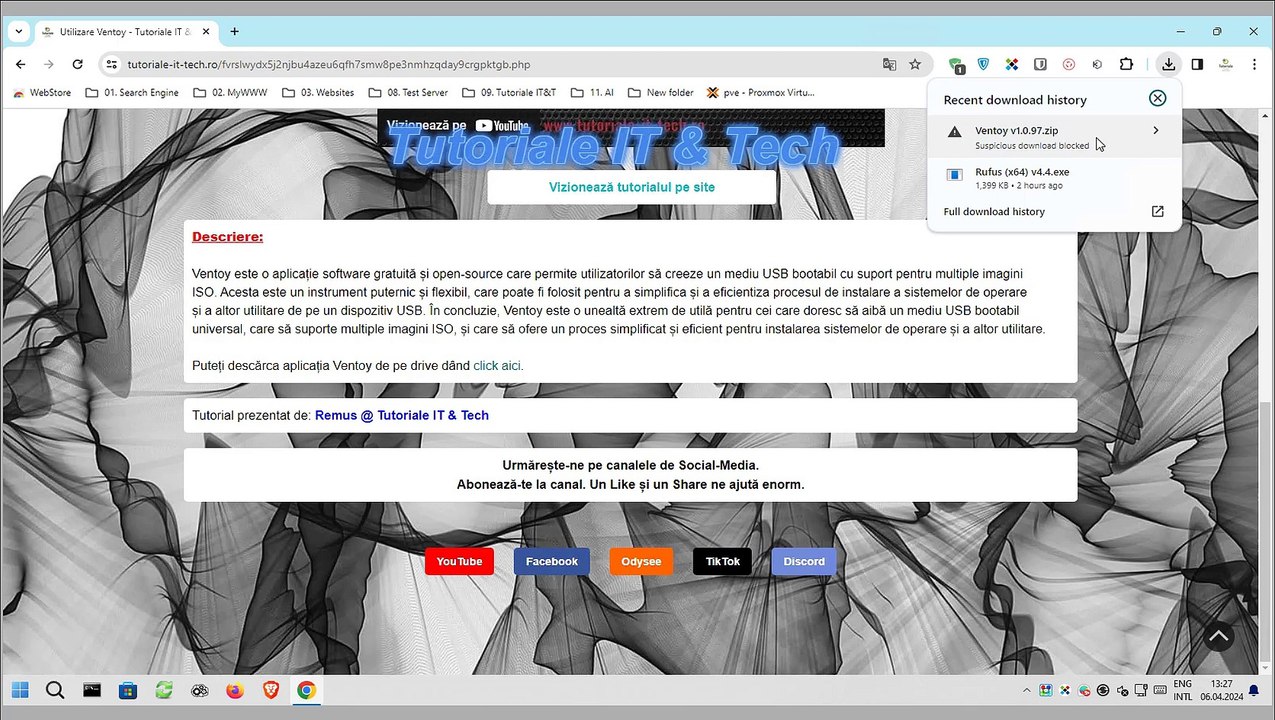Open the taskbar Search icon
The height and width of the screenshot is (720, 1275).
coord(55,690)
